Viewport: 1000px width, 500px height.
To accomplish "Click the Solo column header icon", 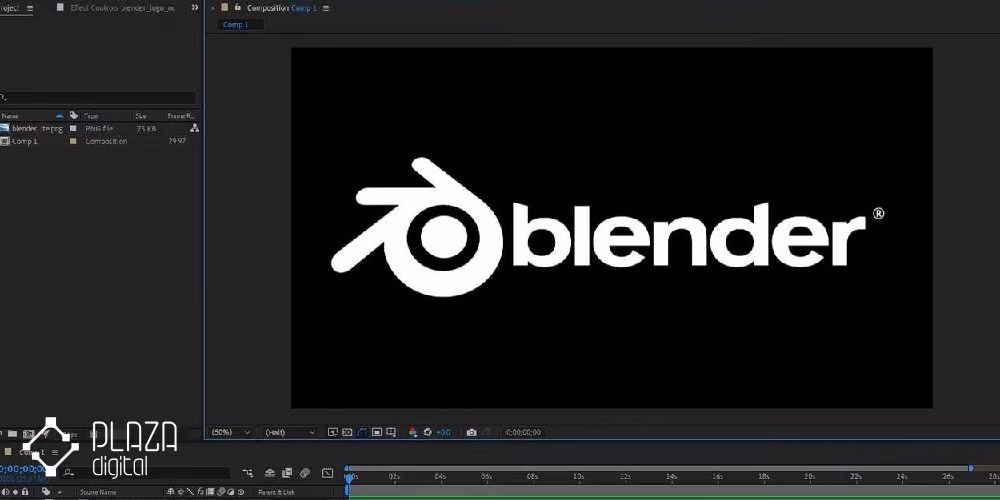I will [15, 492].
